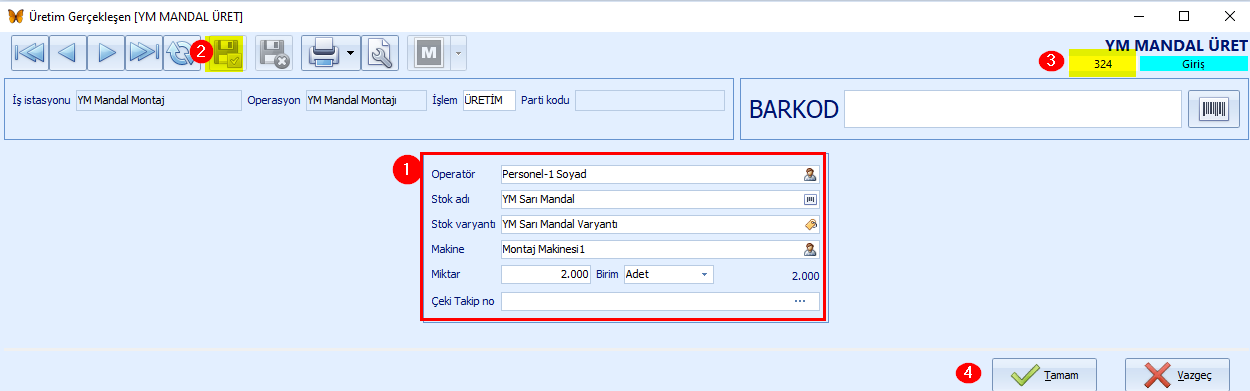Image resolution: width=1250 pixels, height=391 pixels.
Task: Click the grey floppy delete-record icon
Action: click(x=273, y=53)
